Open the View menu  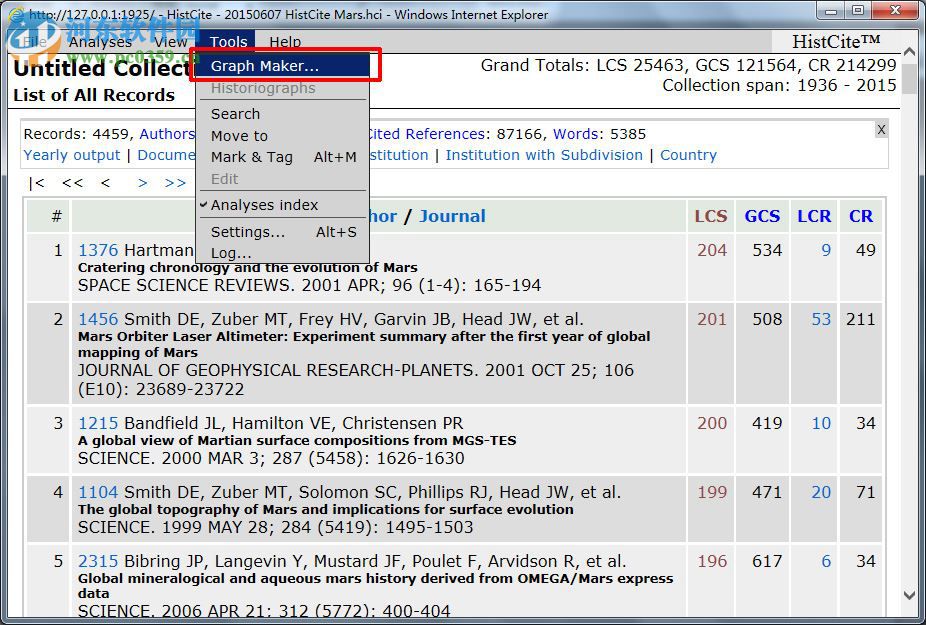click(171, 41)
